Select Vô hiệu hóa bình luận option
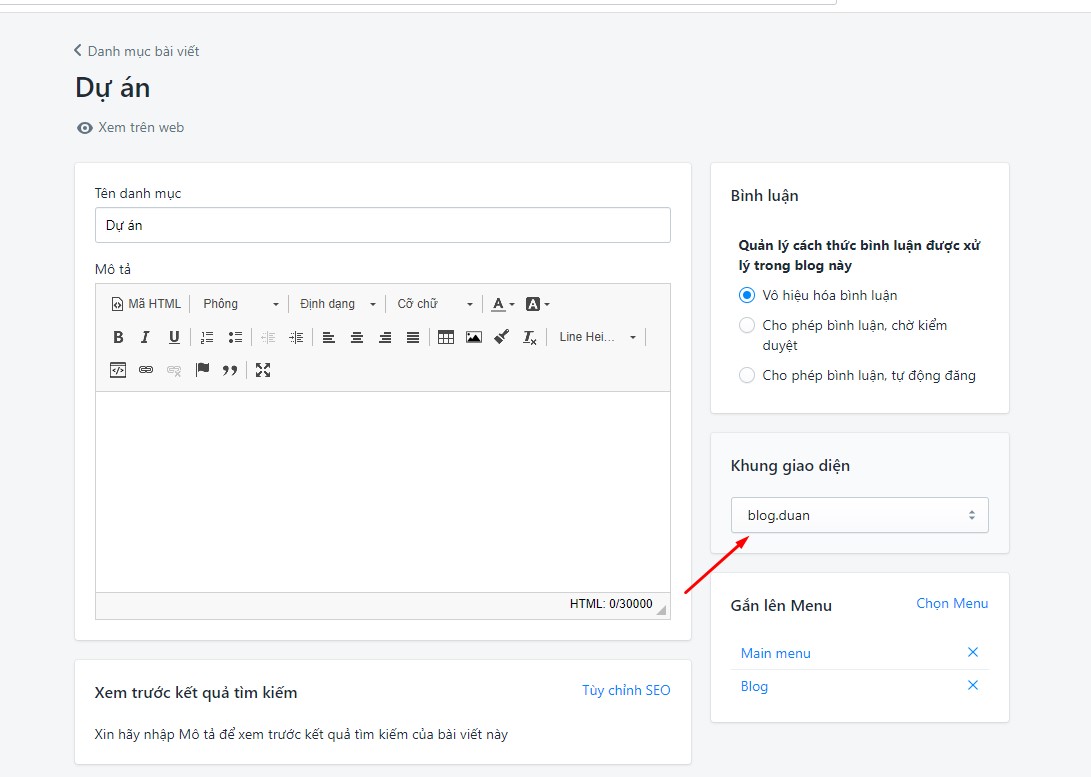1091x777 pixels. point(747,295)
